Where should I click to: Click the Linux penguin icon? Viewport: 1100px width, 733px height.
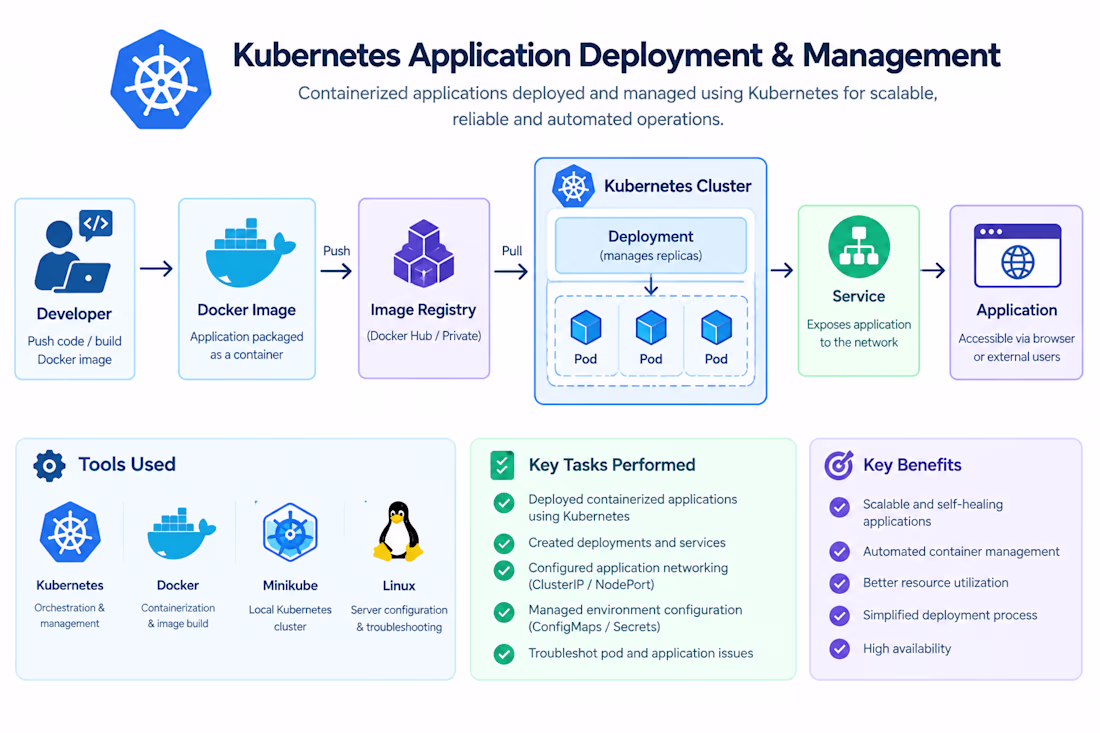pyautogui.click(x=398, y=531)
